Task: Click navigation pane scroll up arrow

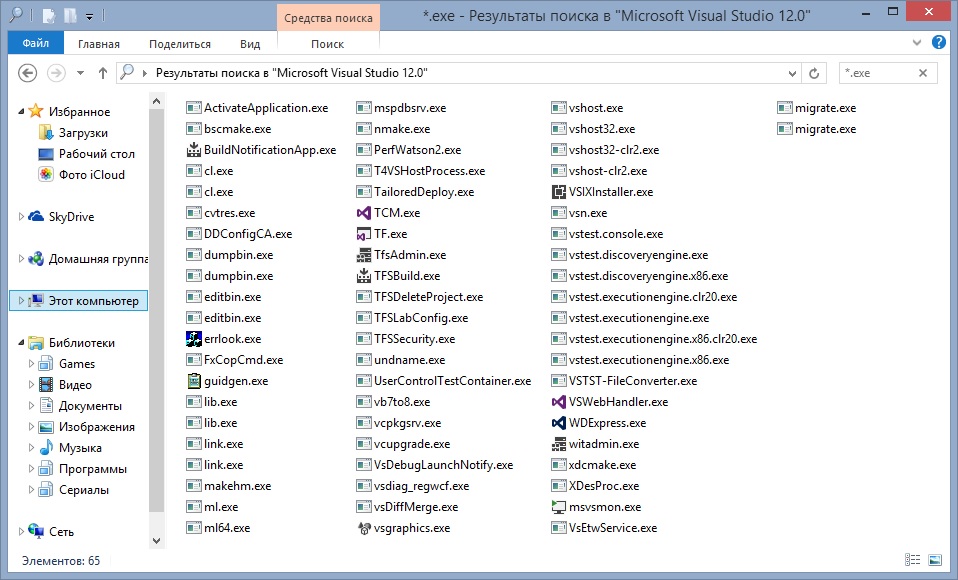Action: (156, 101)
